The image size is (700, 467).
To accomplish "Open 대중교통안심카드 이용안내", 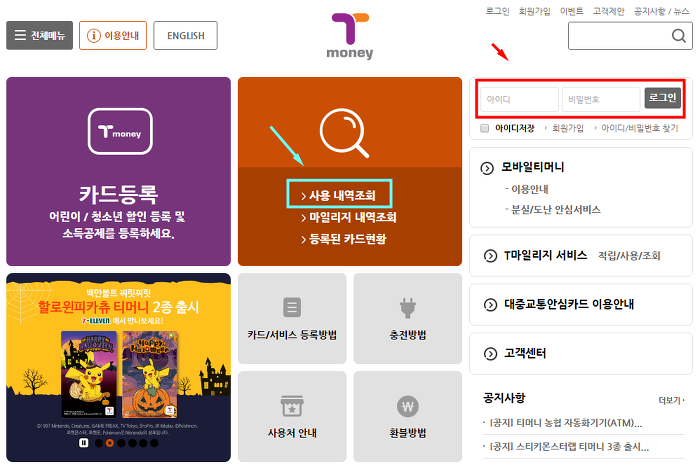I will [x=569, y=304].
